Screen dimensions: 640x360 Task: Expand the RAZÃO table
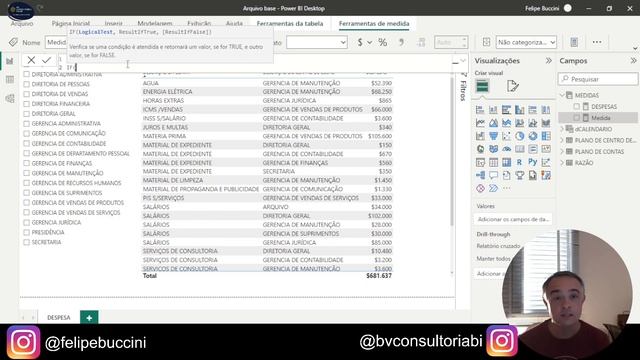[562, 163]
